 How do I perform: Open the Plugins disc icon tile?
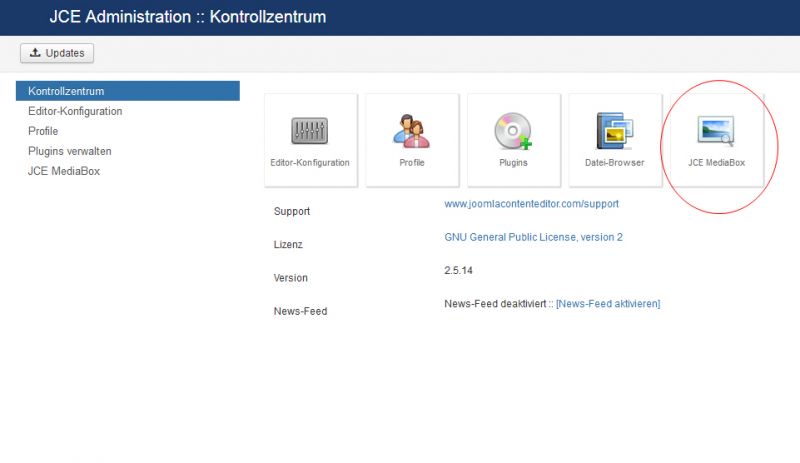click(513, 140)
